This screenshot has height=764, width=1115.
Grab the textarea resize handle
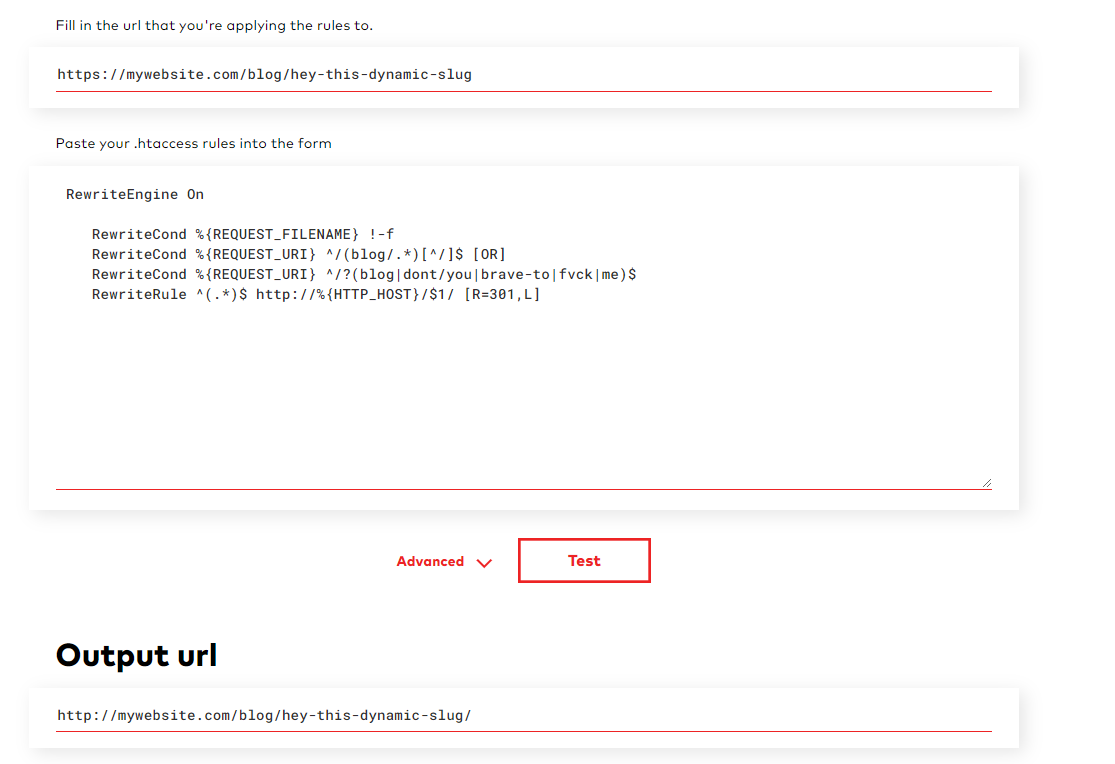986,483
